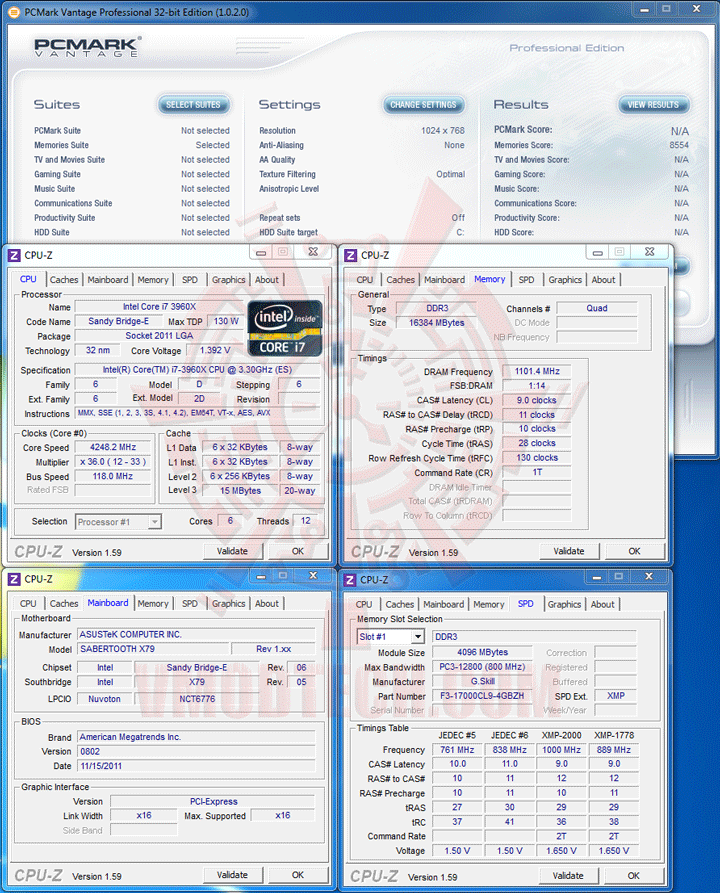Image resolution: width=720 pixels, height=893 pixels.
Task: Open Graphics tab in top-left CPU-Z window
Action: click(x=228, y=280)
